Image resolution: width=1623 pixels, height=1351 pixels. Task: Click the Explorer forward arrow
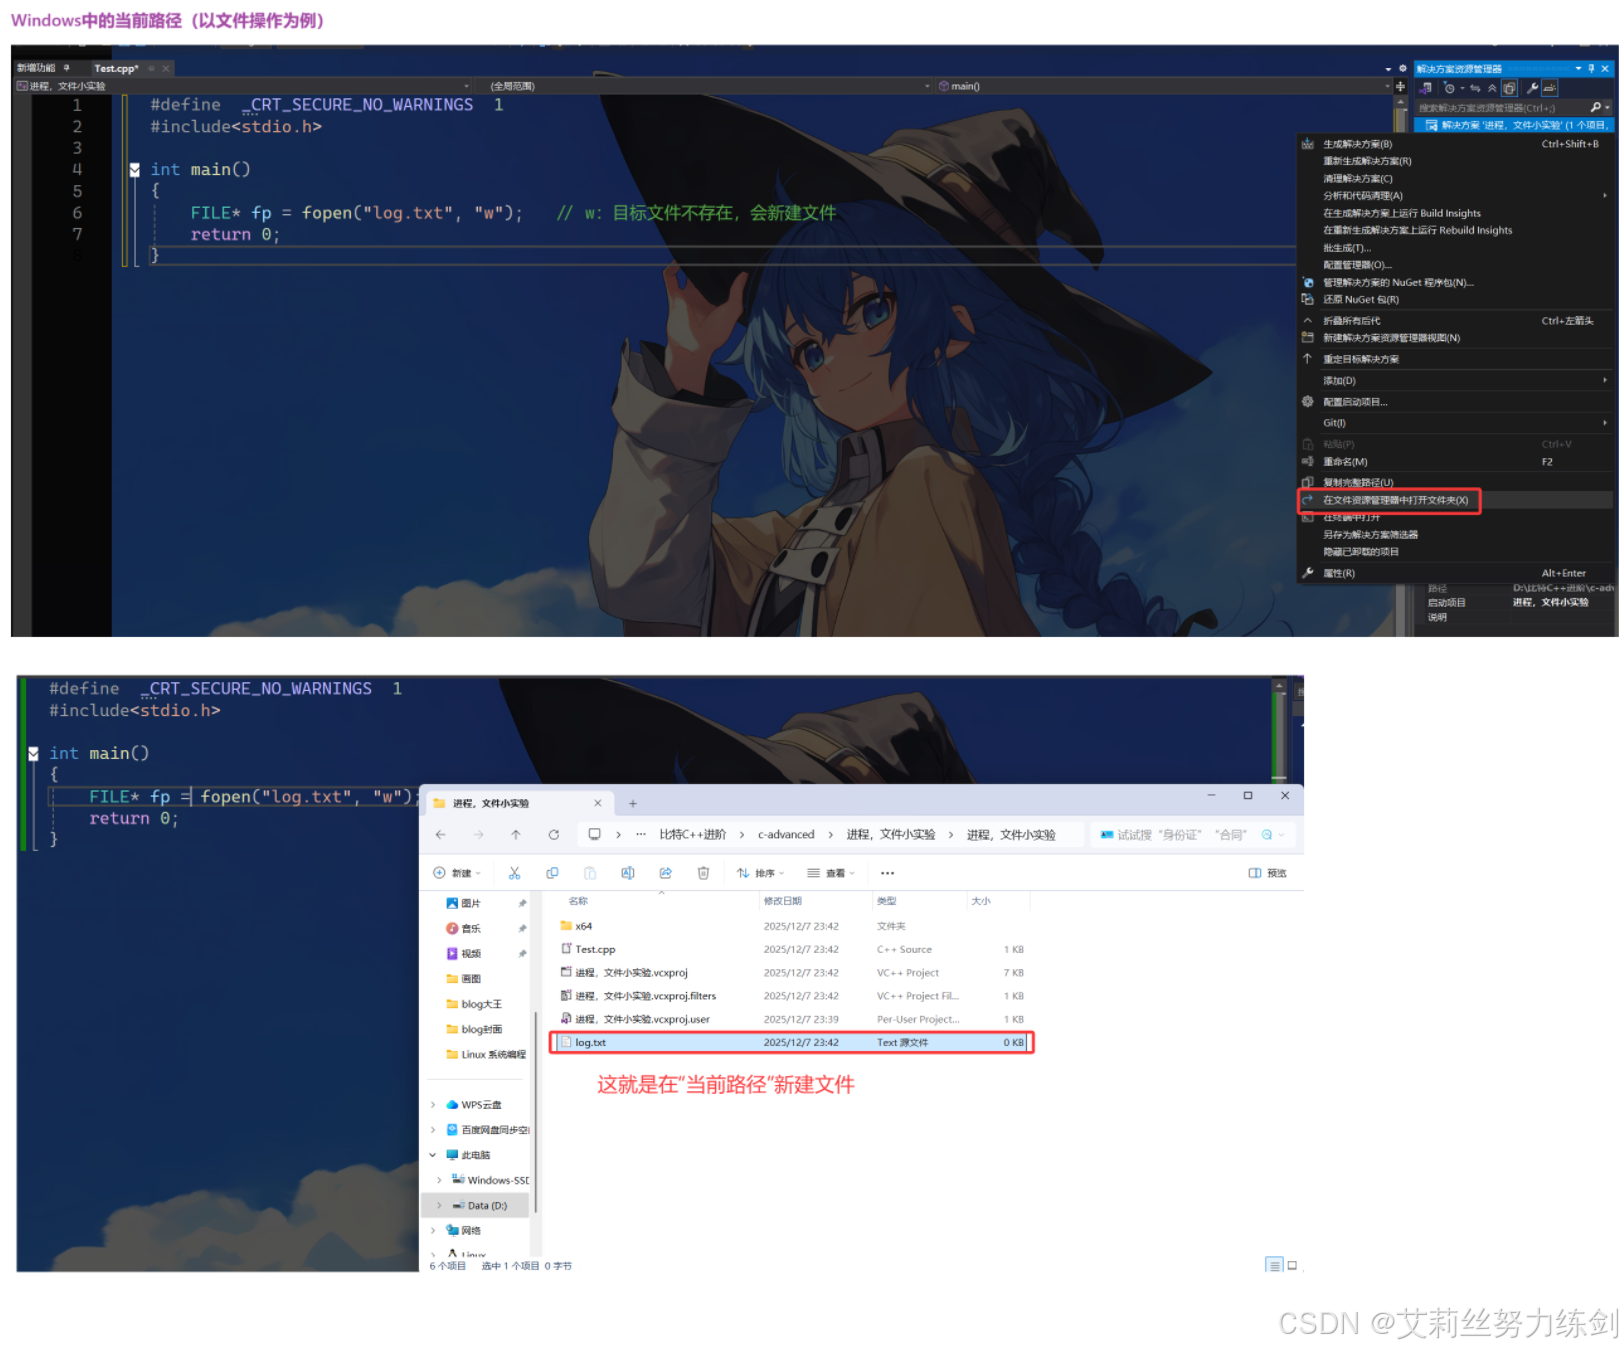479,834
